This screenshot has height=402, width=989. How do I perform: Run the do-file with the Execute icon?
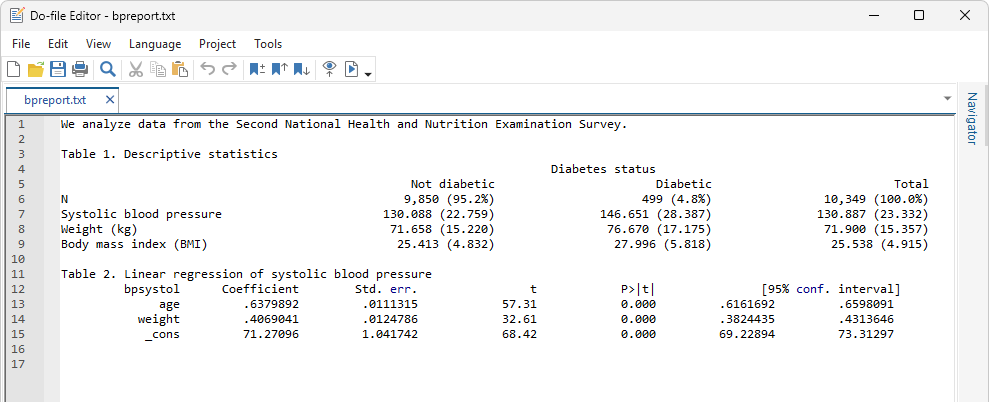coord(352,69)
